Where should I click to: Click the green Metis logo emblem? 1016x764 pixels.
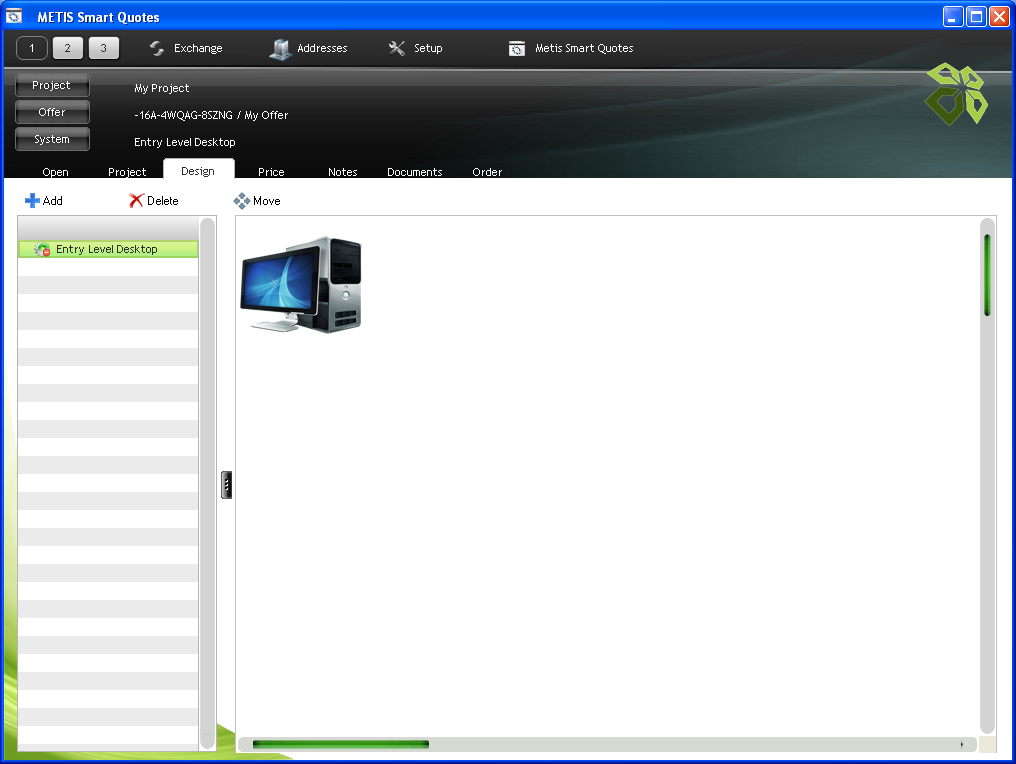point(956,94)
